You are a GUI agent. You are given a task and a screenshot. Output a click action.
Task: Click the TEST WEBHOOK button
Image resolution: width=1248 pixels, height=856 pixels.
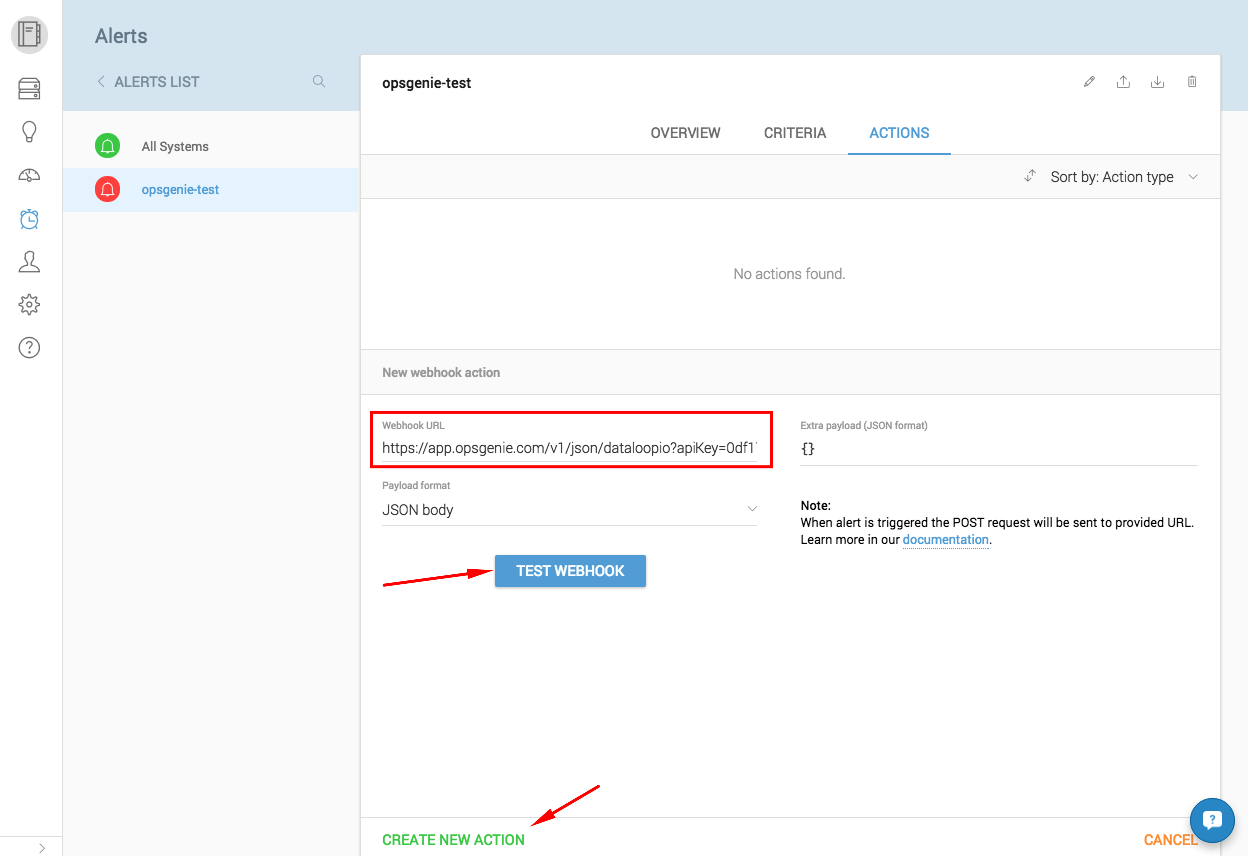pos(570,571)
